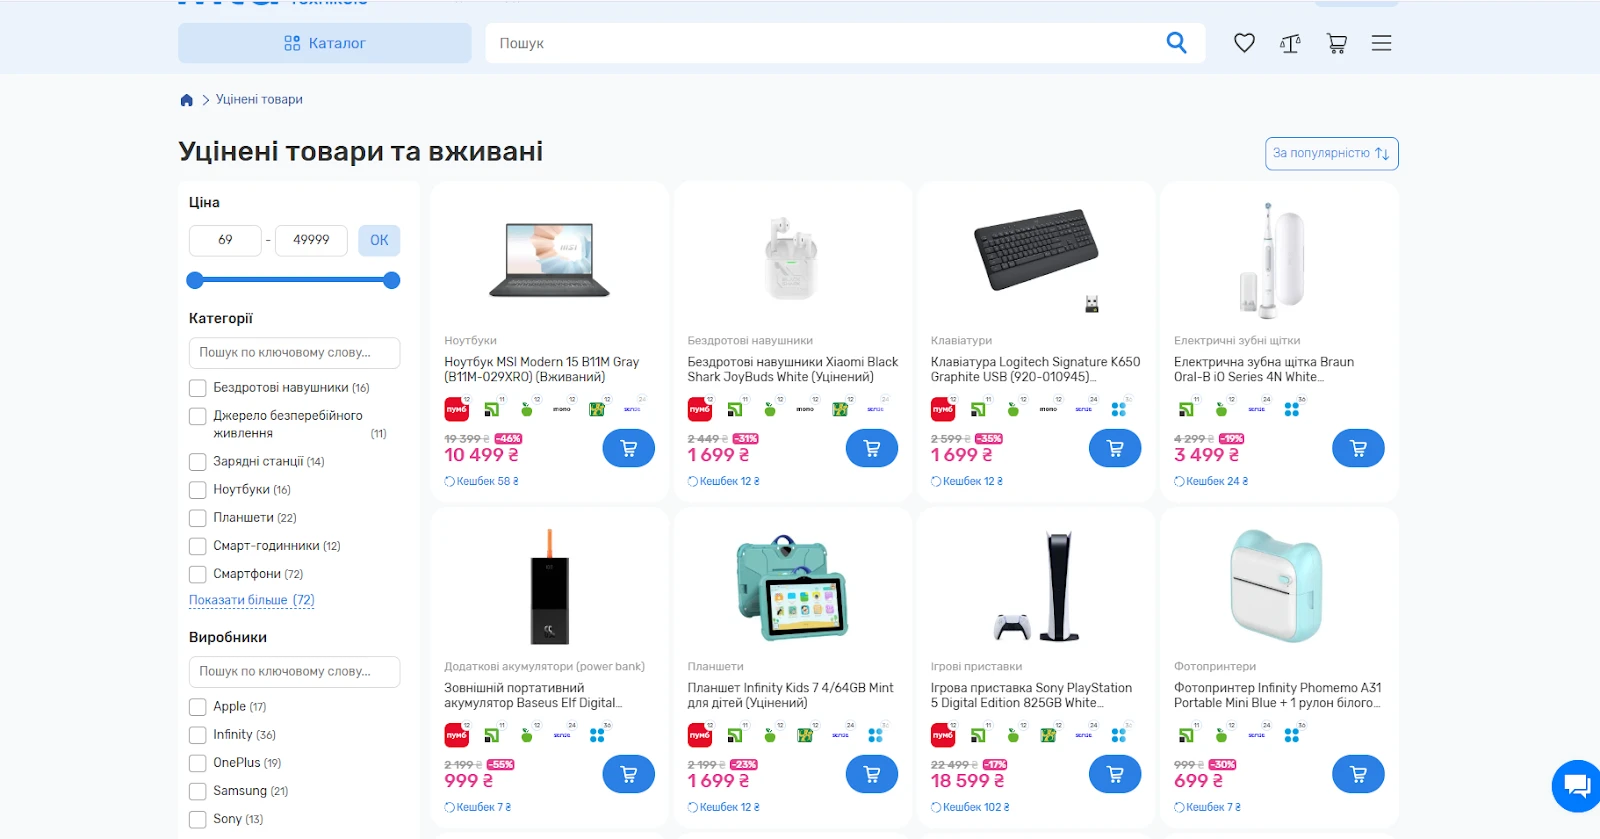Image resolution: width=1600 pixels, height=839 pixels.
Task: Open Планшет Infinity Kids 7 product link
Action: [x=790, y=695]
